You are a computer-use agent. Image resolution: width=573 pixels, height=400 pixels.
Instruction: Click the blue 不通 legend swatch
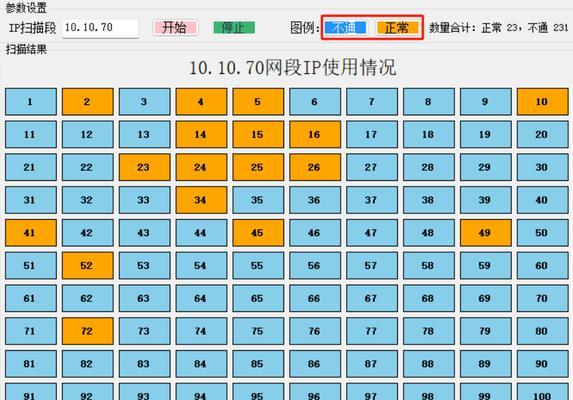click(345, 28)
